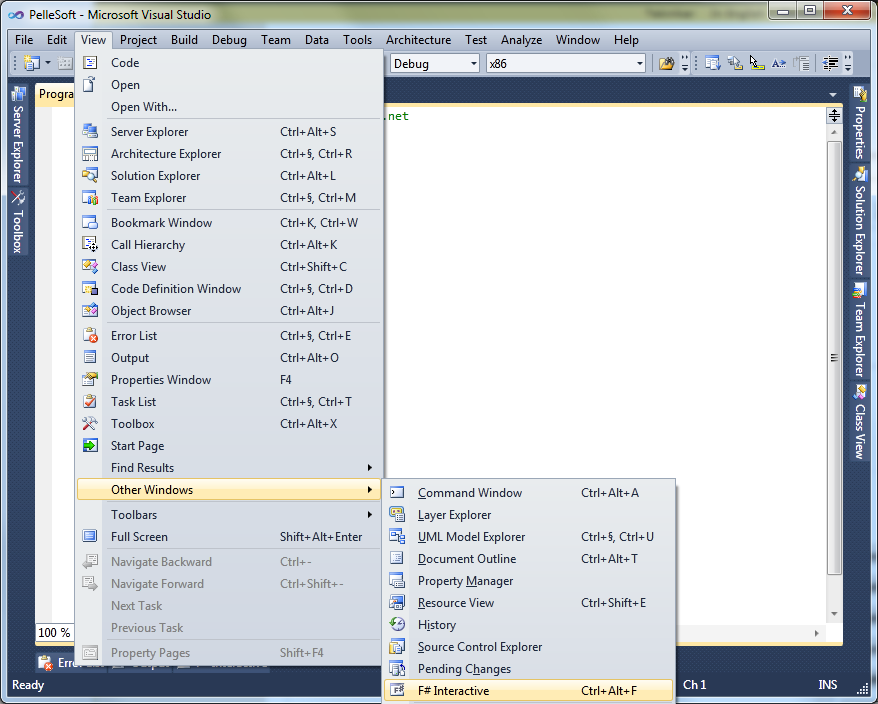Image resolution: width=878 pixels, height=704 pixels.
Task: Expand the Toolbars submenu
Action: coord(370,515)
